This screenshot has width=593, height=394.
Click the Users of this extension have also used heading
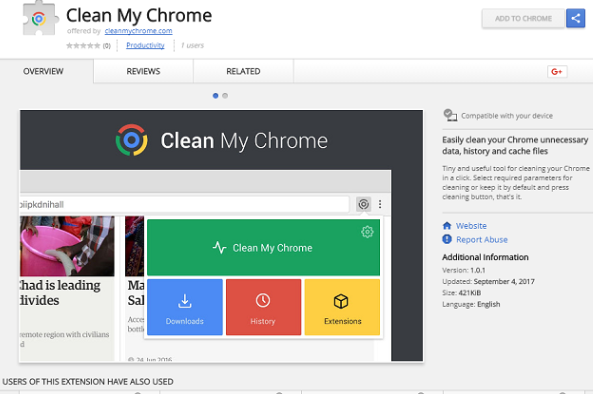[88, 382]
